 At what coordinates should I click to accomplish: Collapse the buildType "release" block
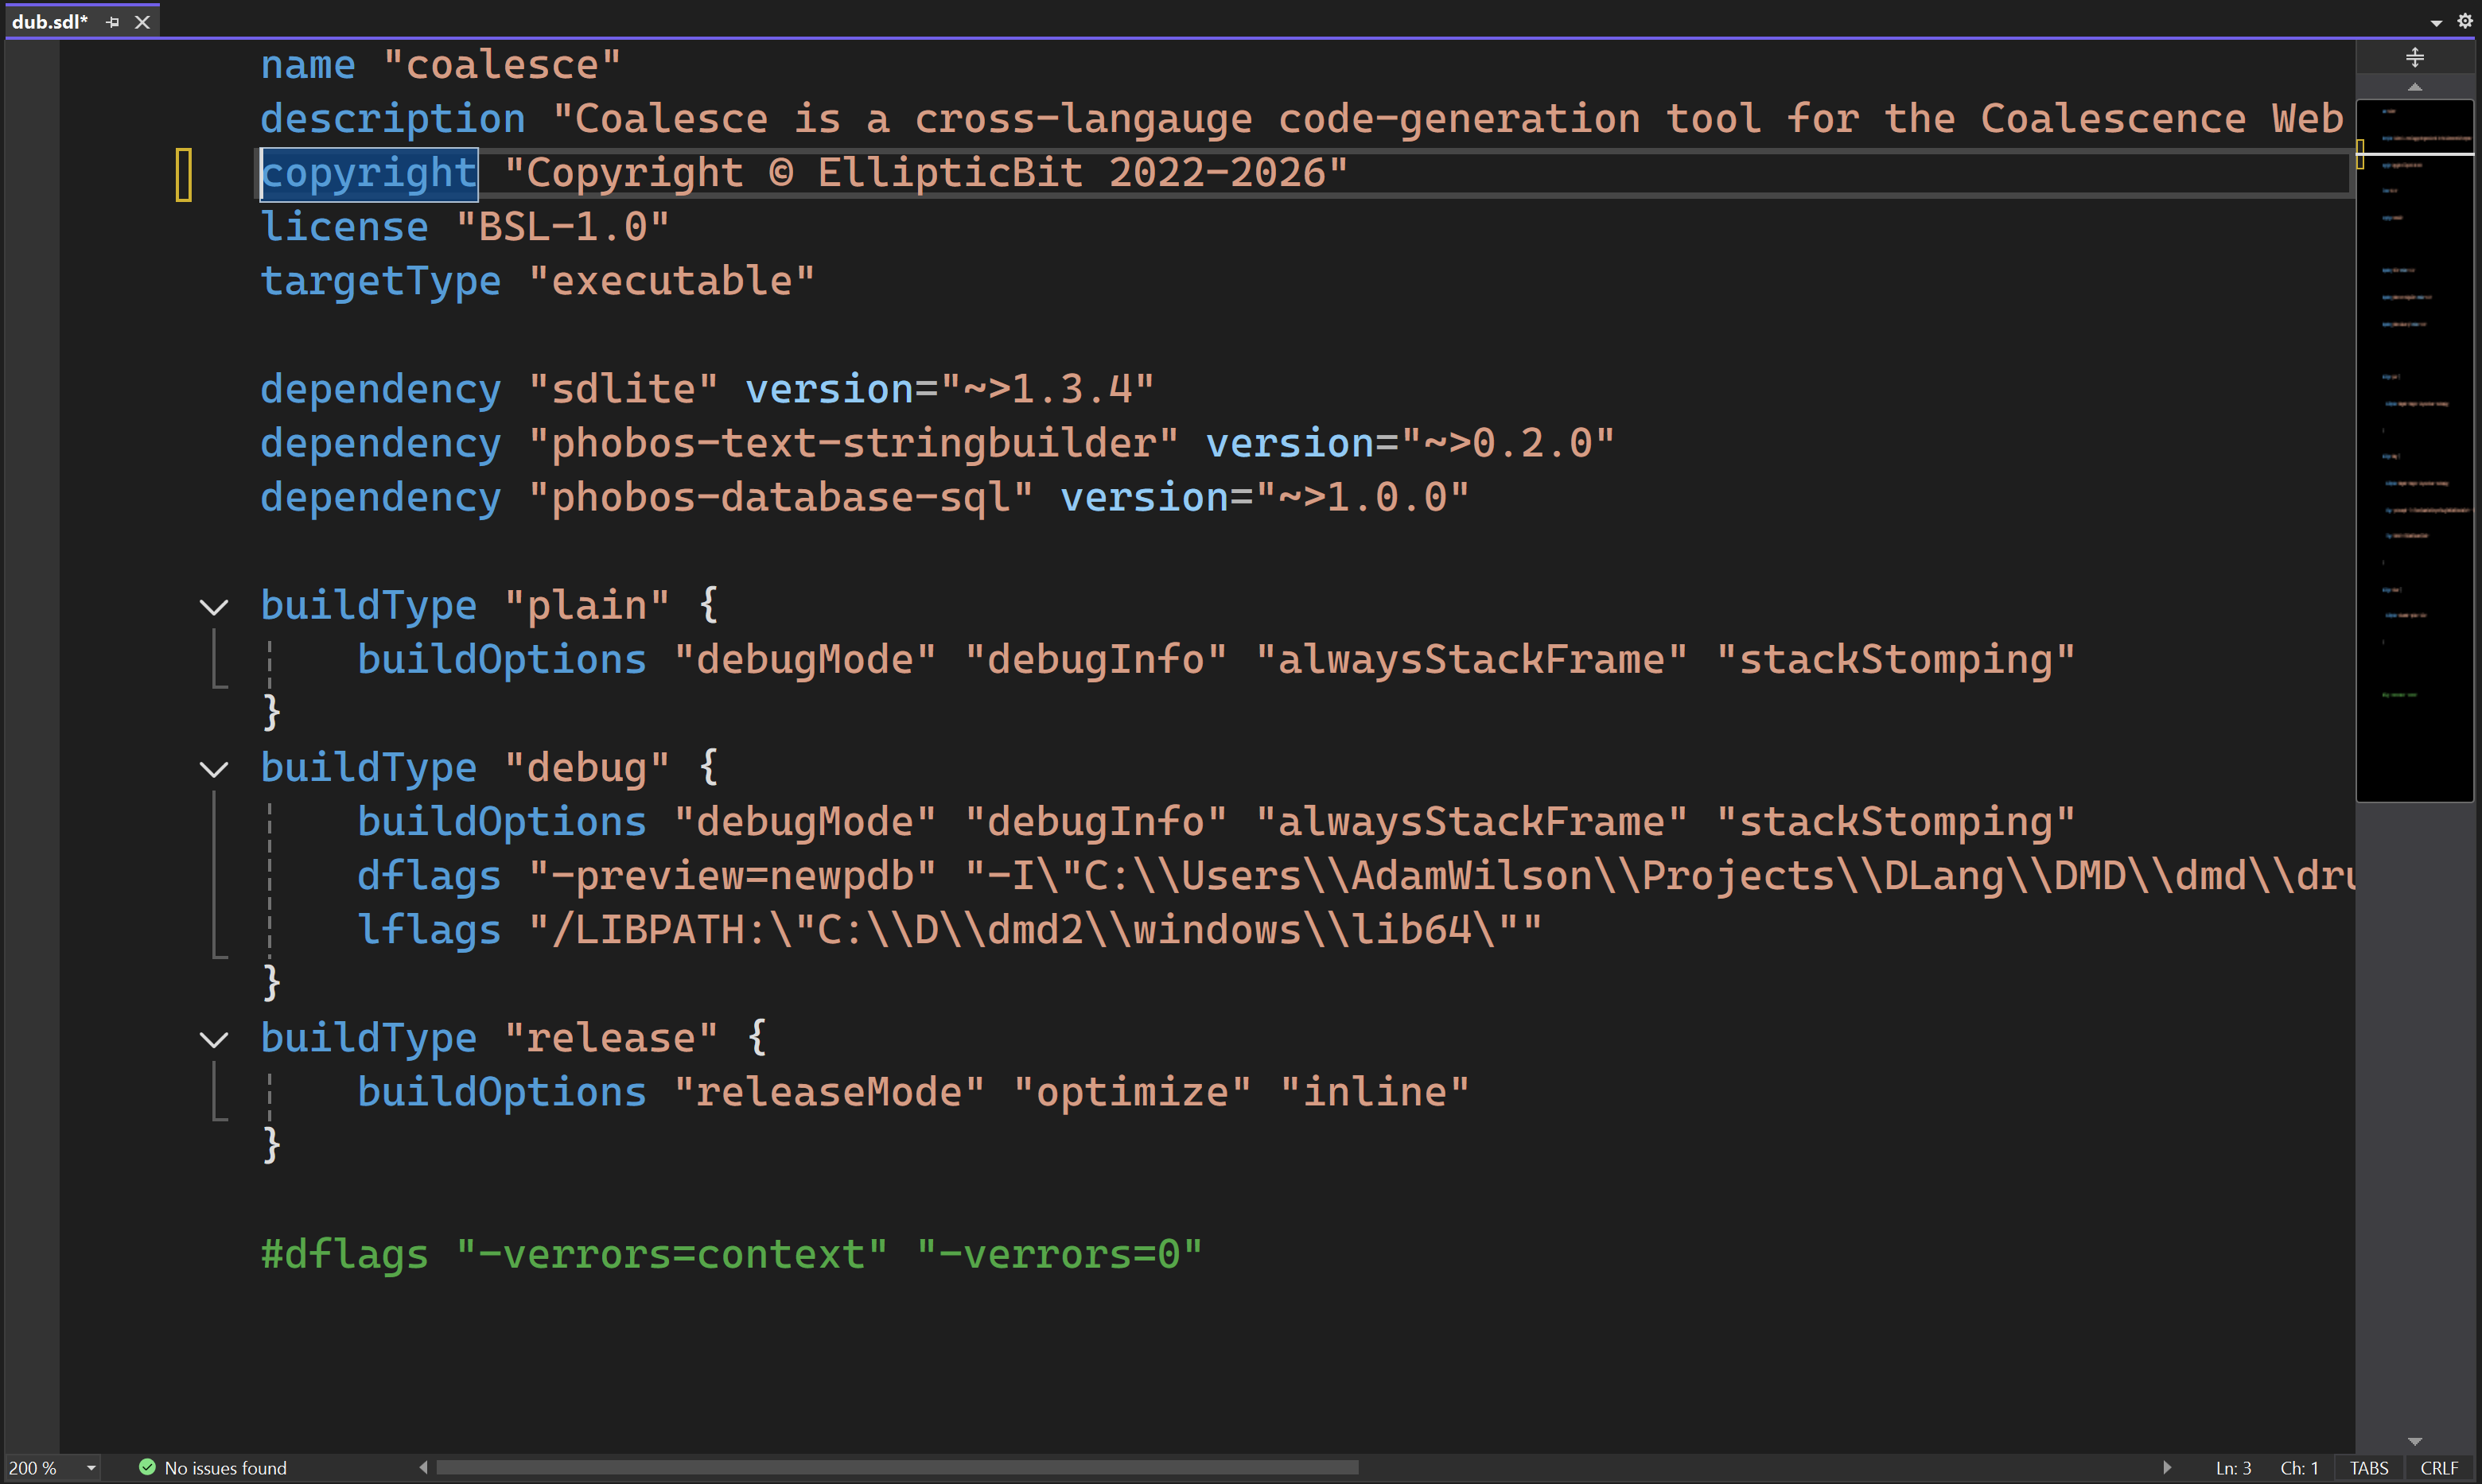point(214,1040)
